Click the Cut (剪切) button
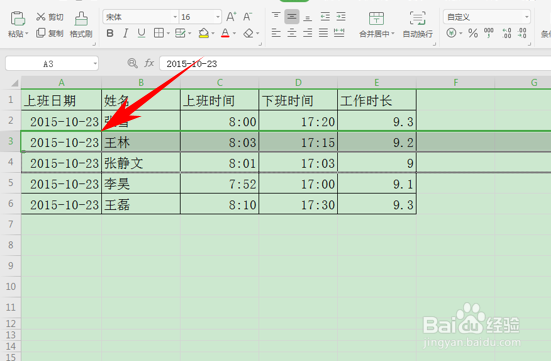The height and width of the screenshot is (362, 551). 50,17
